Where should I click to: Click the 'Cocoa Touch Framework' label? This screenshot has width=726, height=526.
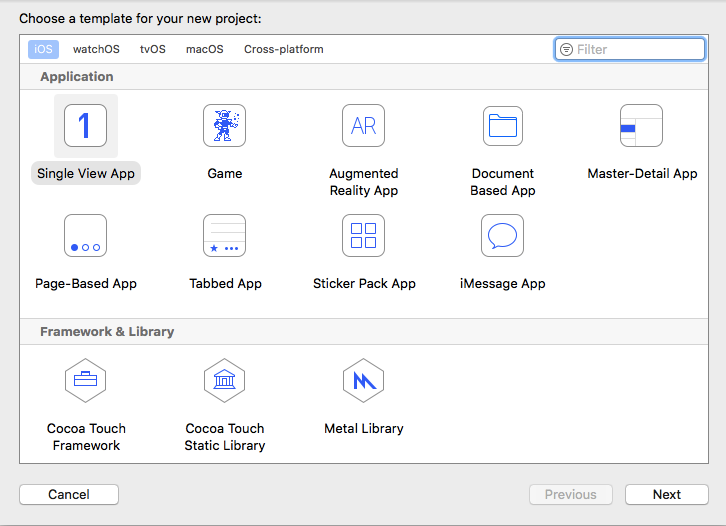[x=86, y=437]
